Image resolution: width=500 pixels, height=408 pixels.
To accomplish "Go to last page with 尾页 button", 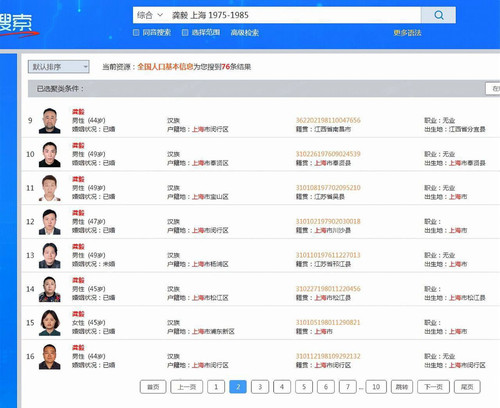I will (467, 387).
